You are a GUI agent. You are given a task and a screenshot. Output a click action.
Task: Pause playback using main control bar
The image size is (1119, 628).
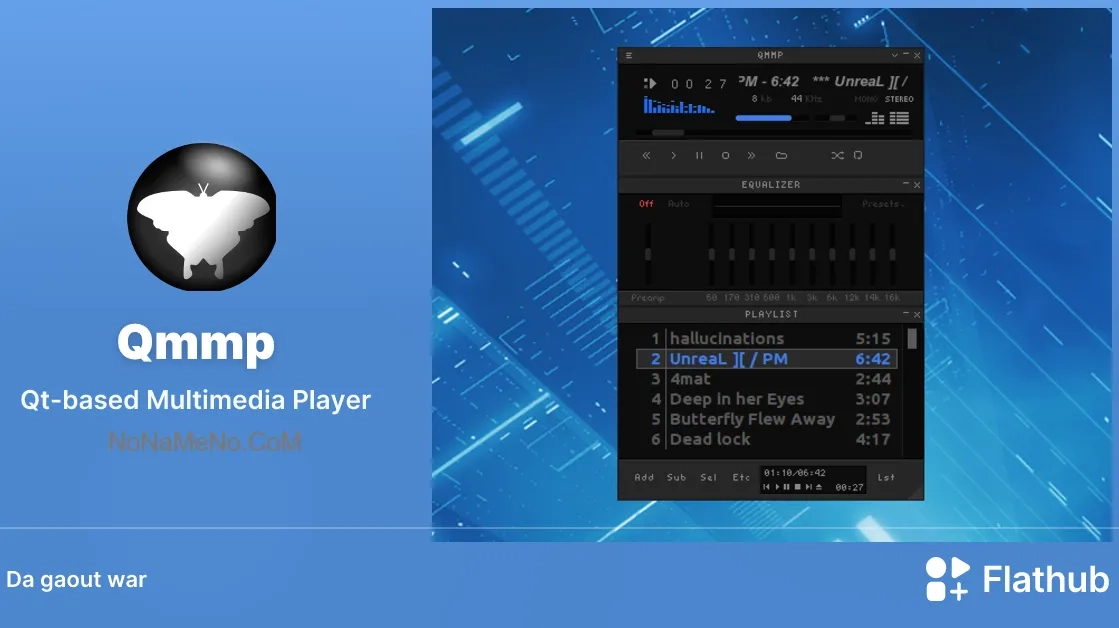699,156
